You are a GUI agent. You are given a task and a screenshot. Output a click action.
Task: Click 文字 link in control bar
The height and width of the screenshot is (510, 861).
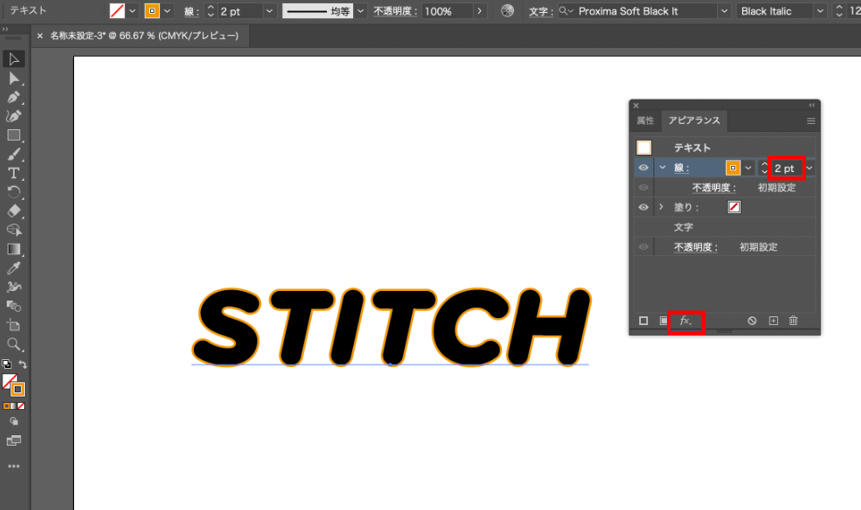pyautogui.click(x=540, y=12)
